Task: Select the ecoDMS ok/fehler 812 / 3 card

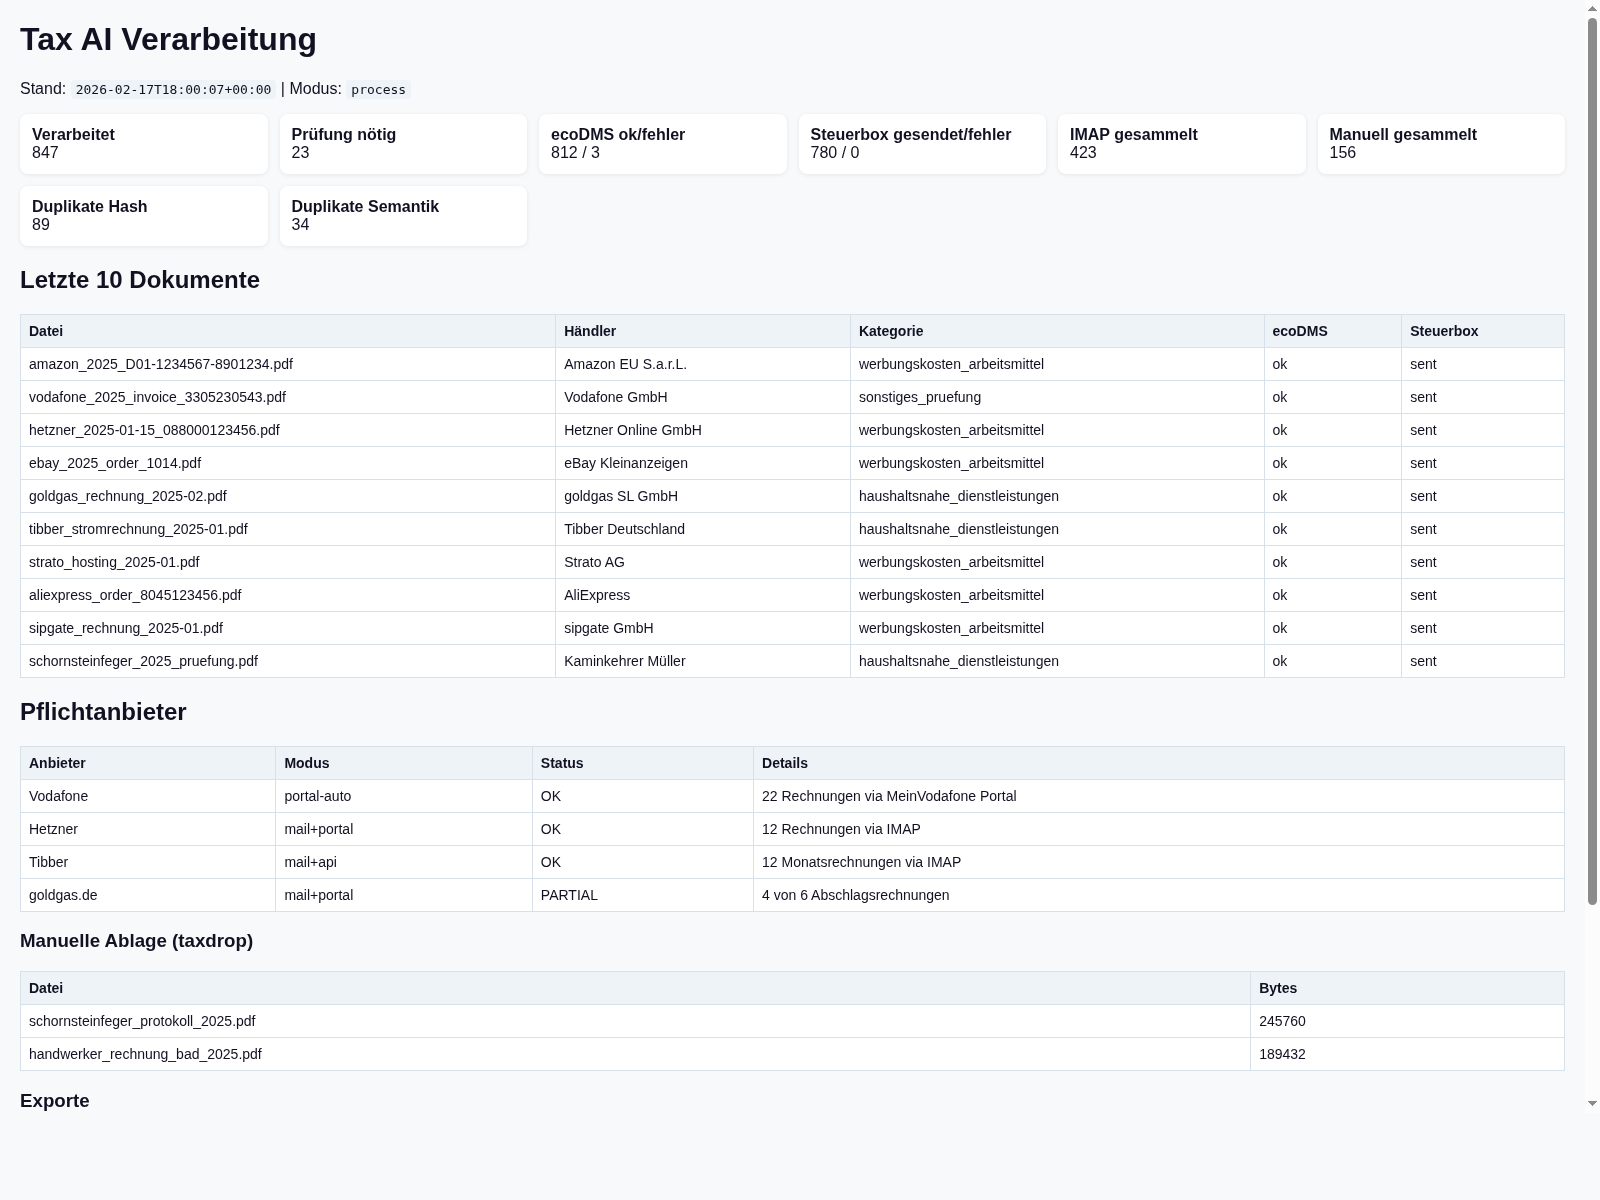Action: [x=663, y=144]
